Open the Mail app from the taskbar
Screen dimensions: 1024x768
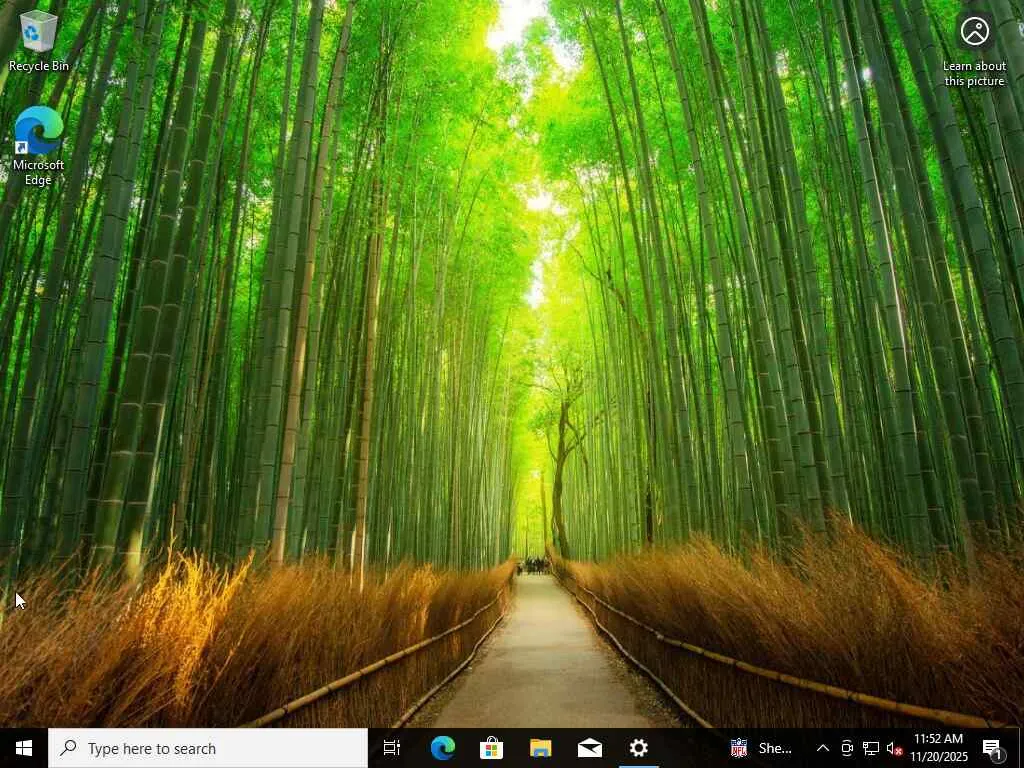coord(590,748)
